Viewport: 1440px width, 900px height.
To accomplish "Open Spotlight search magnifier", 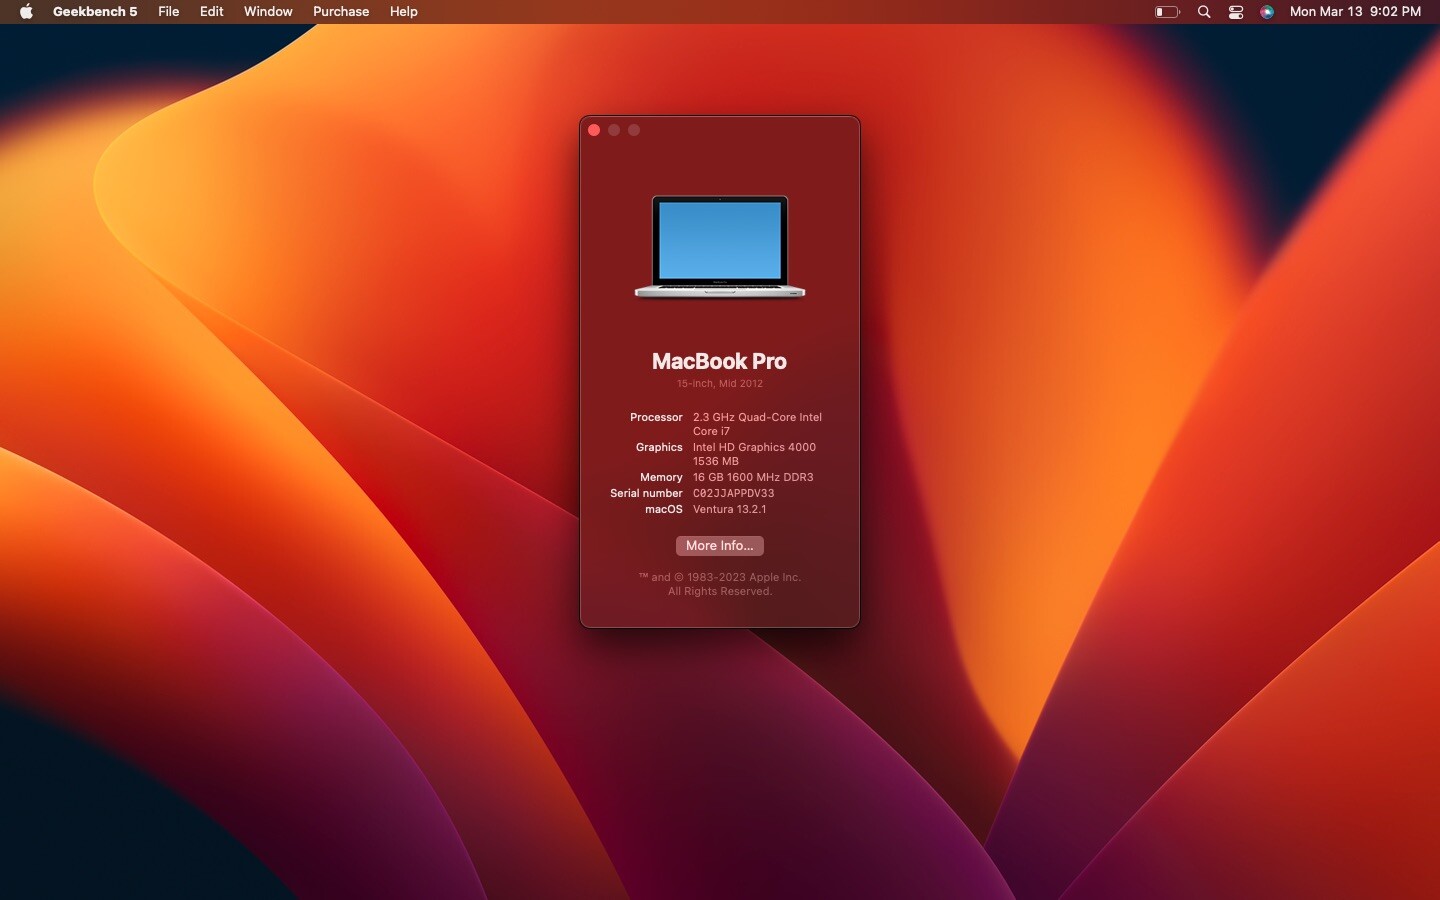I will 1204,12.
